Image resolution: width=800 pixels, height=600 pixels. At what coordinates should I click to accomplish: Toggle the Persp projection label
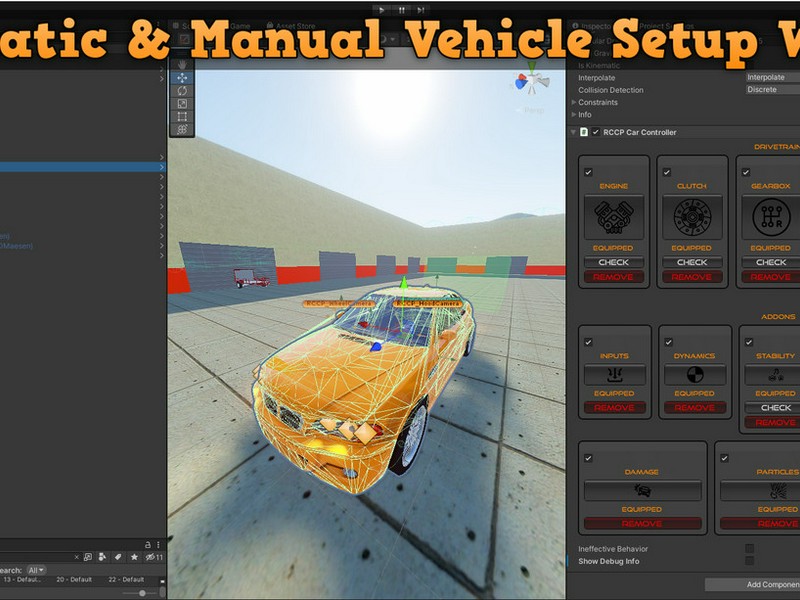[x=534, y=110]
